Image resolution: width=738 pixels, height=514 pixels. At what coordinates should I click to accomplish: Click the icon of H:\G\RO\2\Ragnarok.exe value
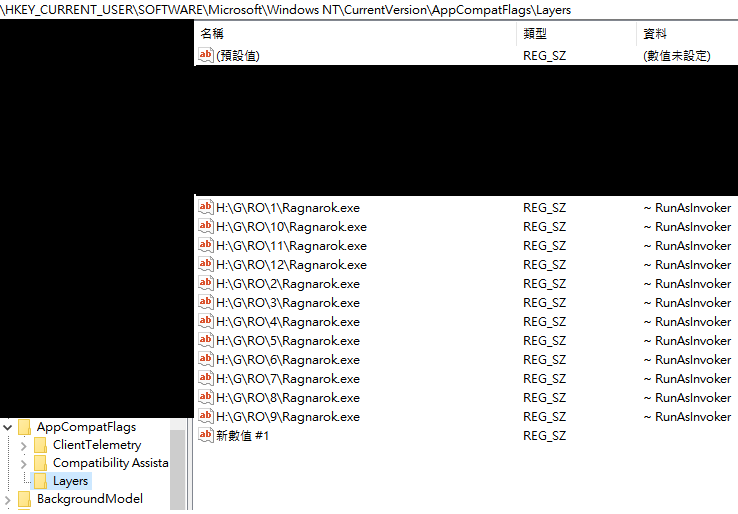pos(206,283)
